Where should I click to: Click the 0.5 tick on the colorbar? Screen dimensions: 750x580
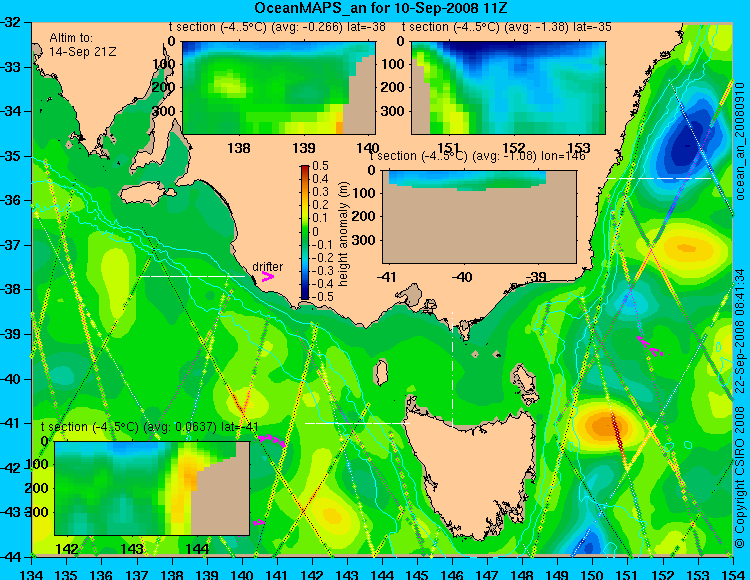click(320, 166)
